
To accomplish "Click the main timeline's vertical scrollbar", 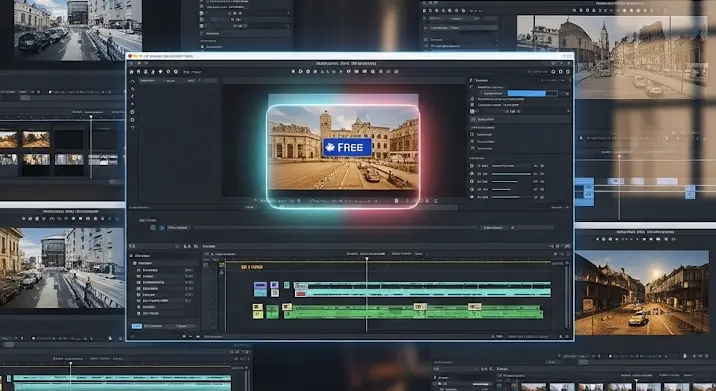I will pos(567,297).
